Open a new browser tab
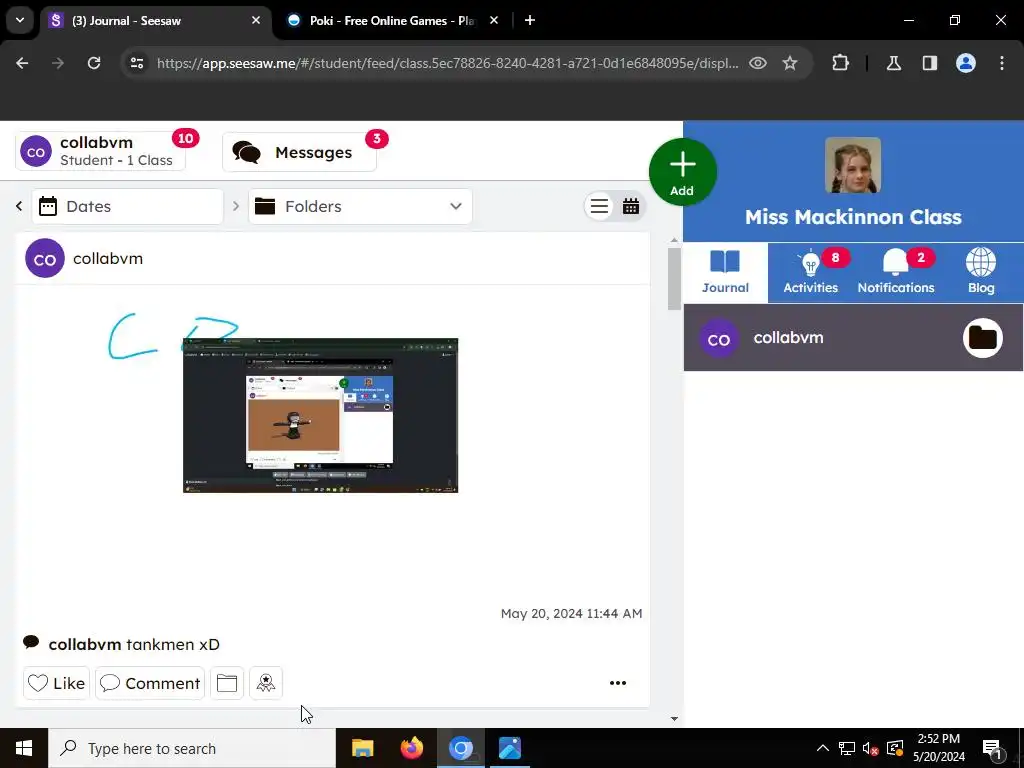Screen dimensions: 1024x768 coord(530,21)
